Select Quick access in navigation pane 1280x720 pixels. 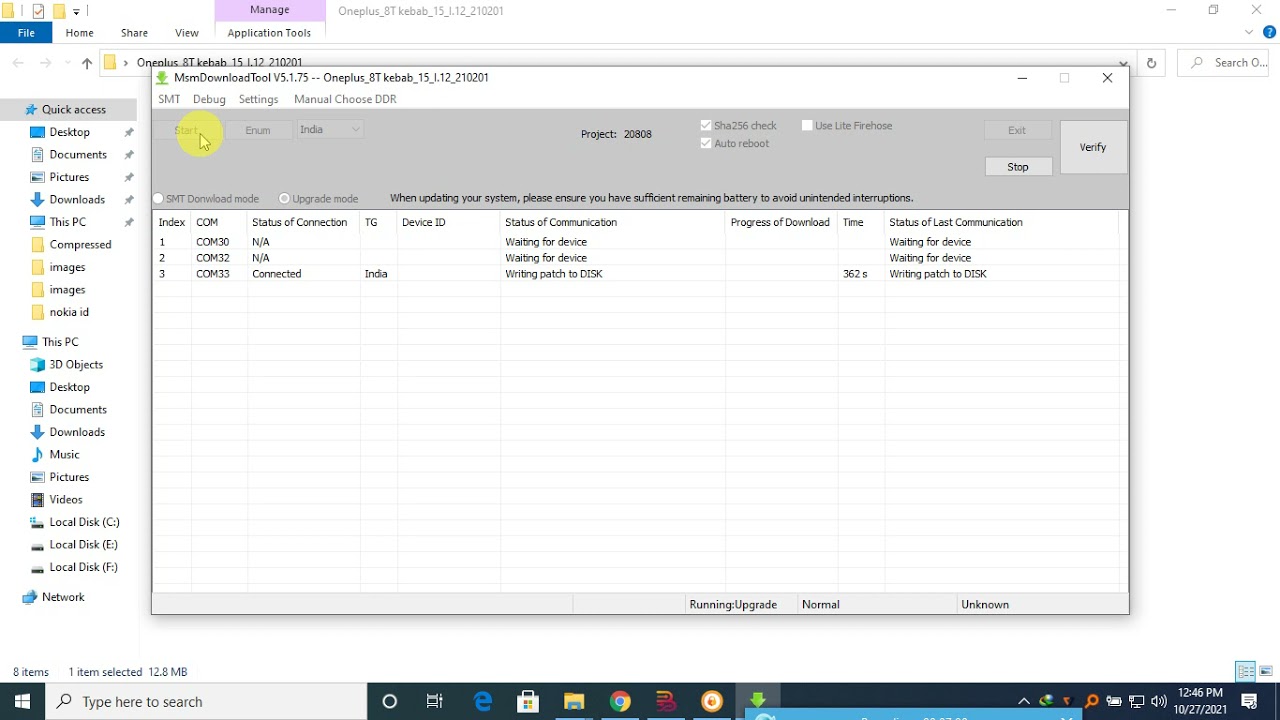point(73,110)
